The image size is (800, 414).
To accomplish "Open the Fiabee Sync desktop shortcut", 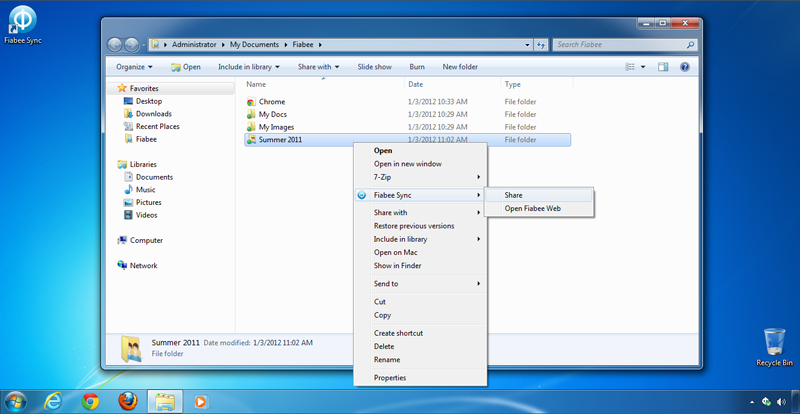I will [x=22, y=25].
